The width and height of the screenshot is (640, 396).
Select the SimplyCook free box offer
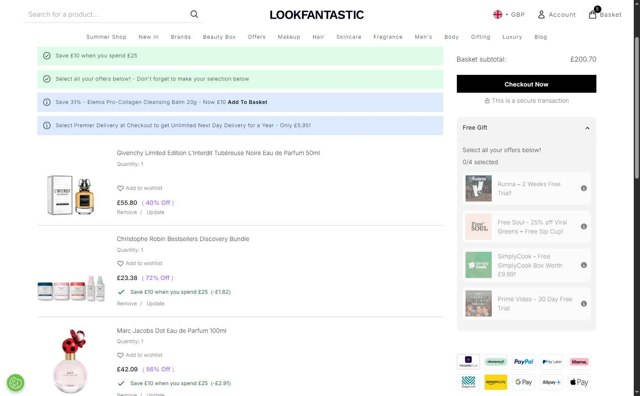[527, 265]
